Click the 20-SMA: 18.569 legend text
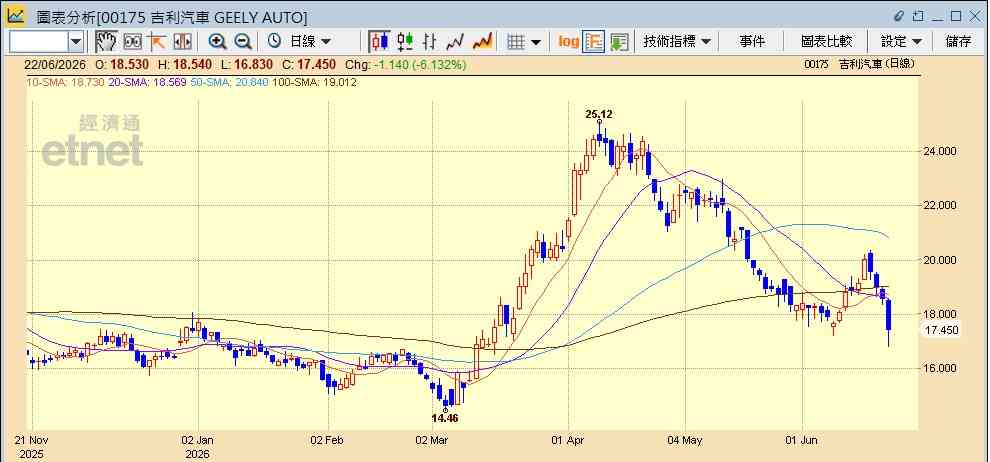Viewport: 990px width, 462px height. coord(146,82)
